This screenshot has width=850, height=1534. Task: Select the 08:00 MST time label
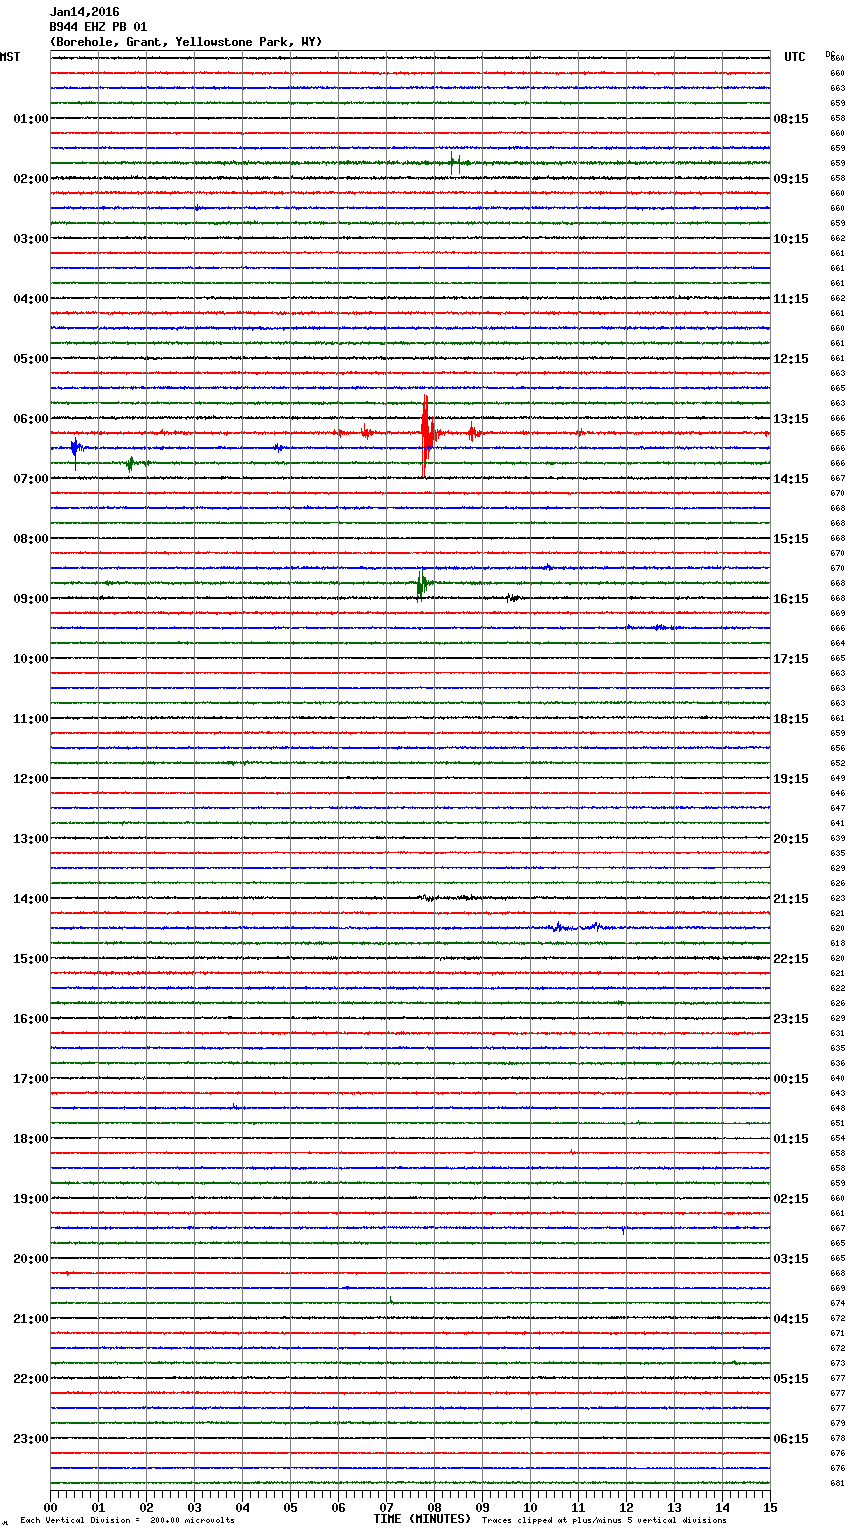coord(31,539)
